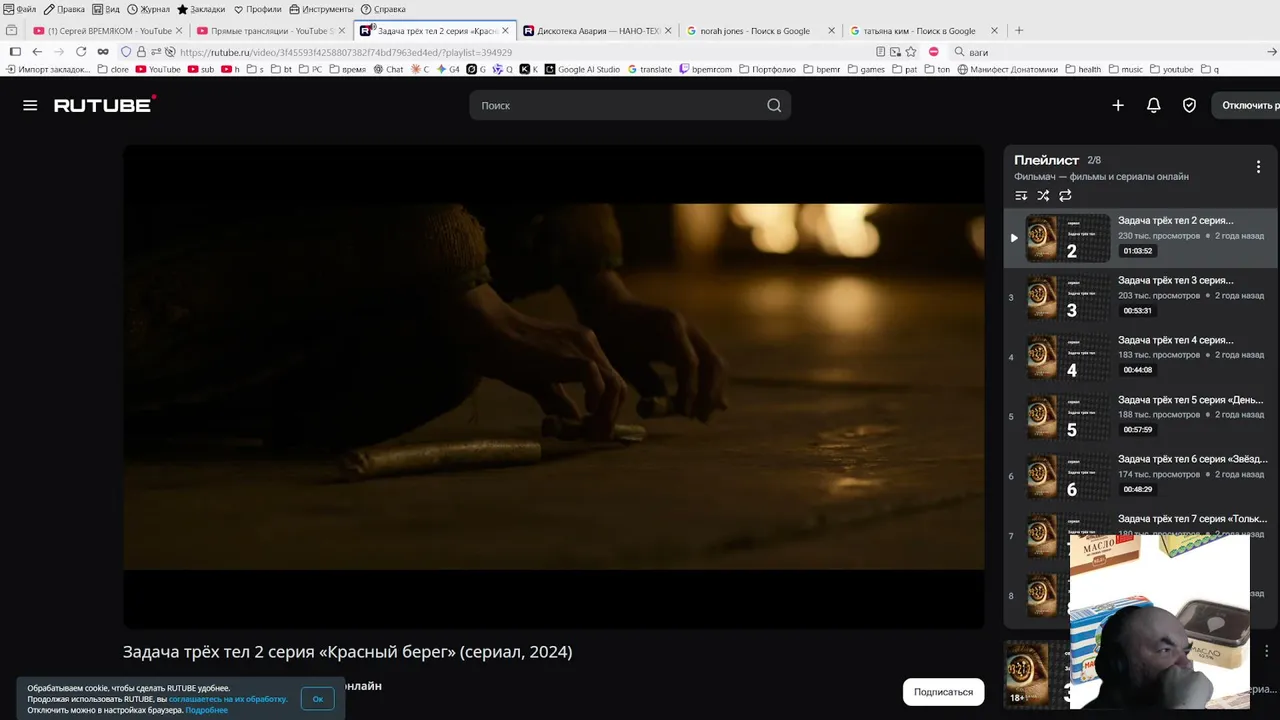Open the Справка menu
This screenshot has height=720, width=1280.
click(x=383, y=9)
